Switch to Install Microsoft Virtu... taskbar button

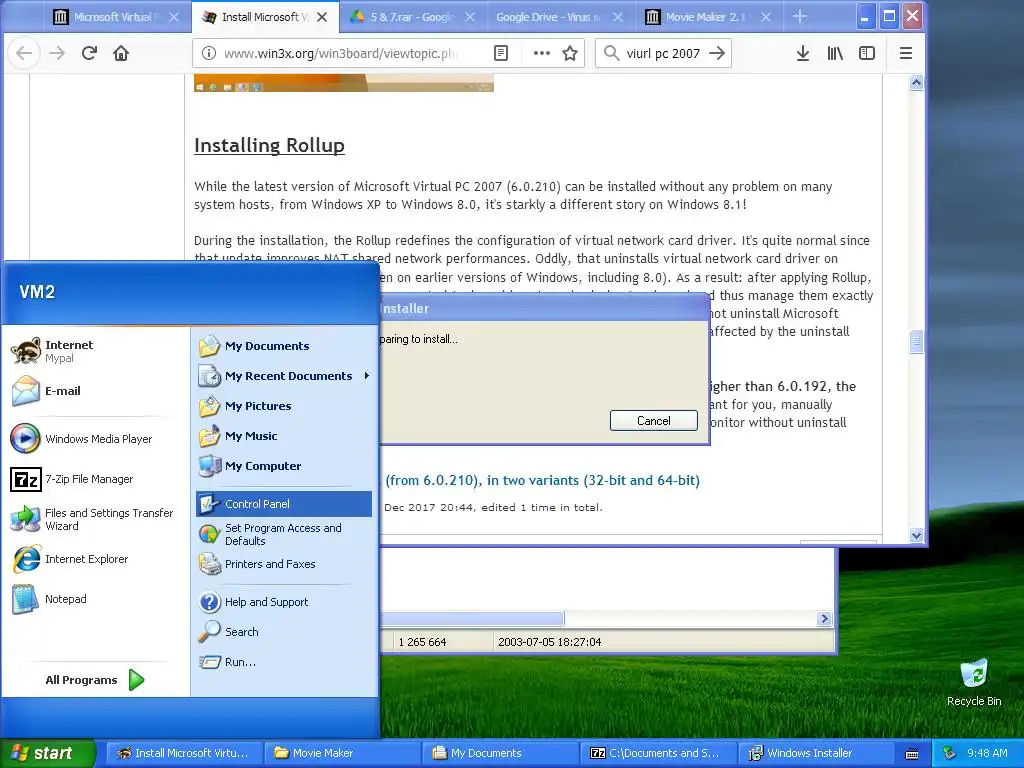[184, 753]
